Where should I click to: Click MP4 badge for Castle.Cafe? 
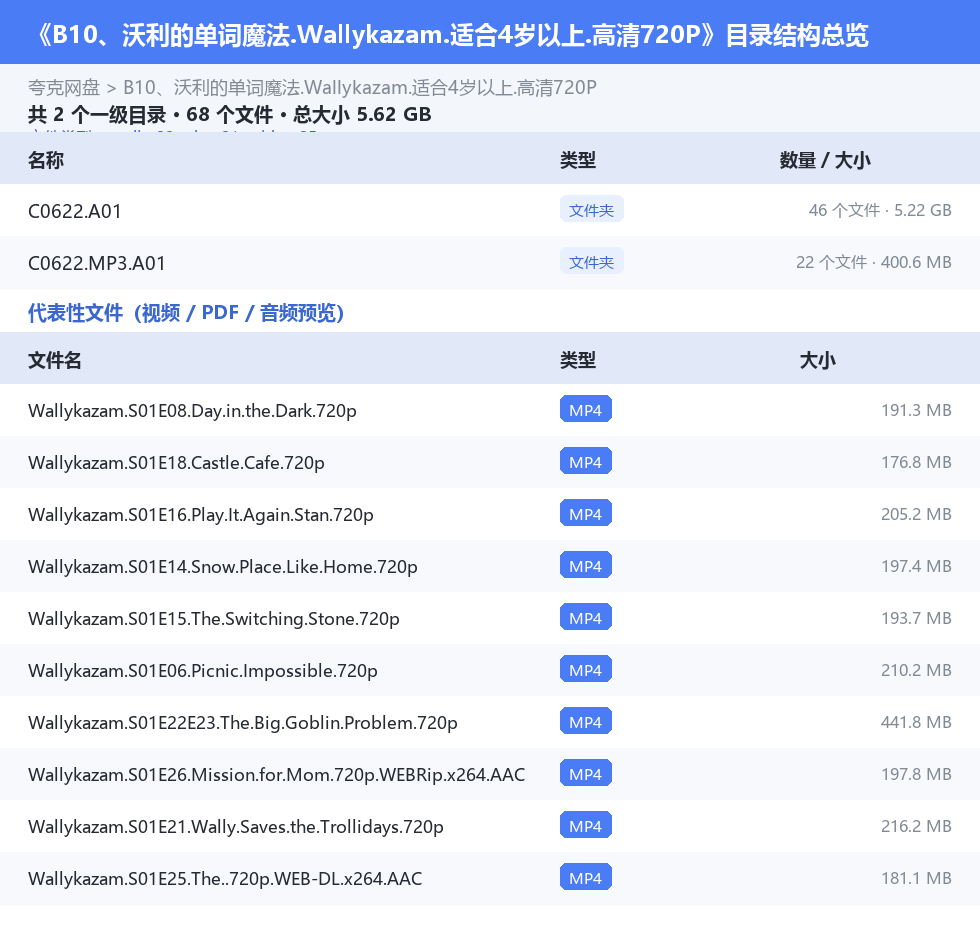(x=586, y=461)
